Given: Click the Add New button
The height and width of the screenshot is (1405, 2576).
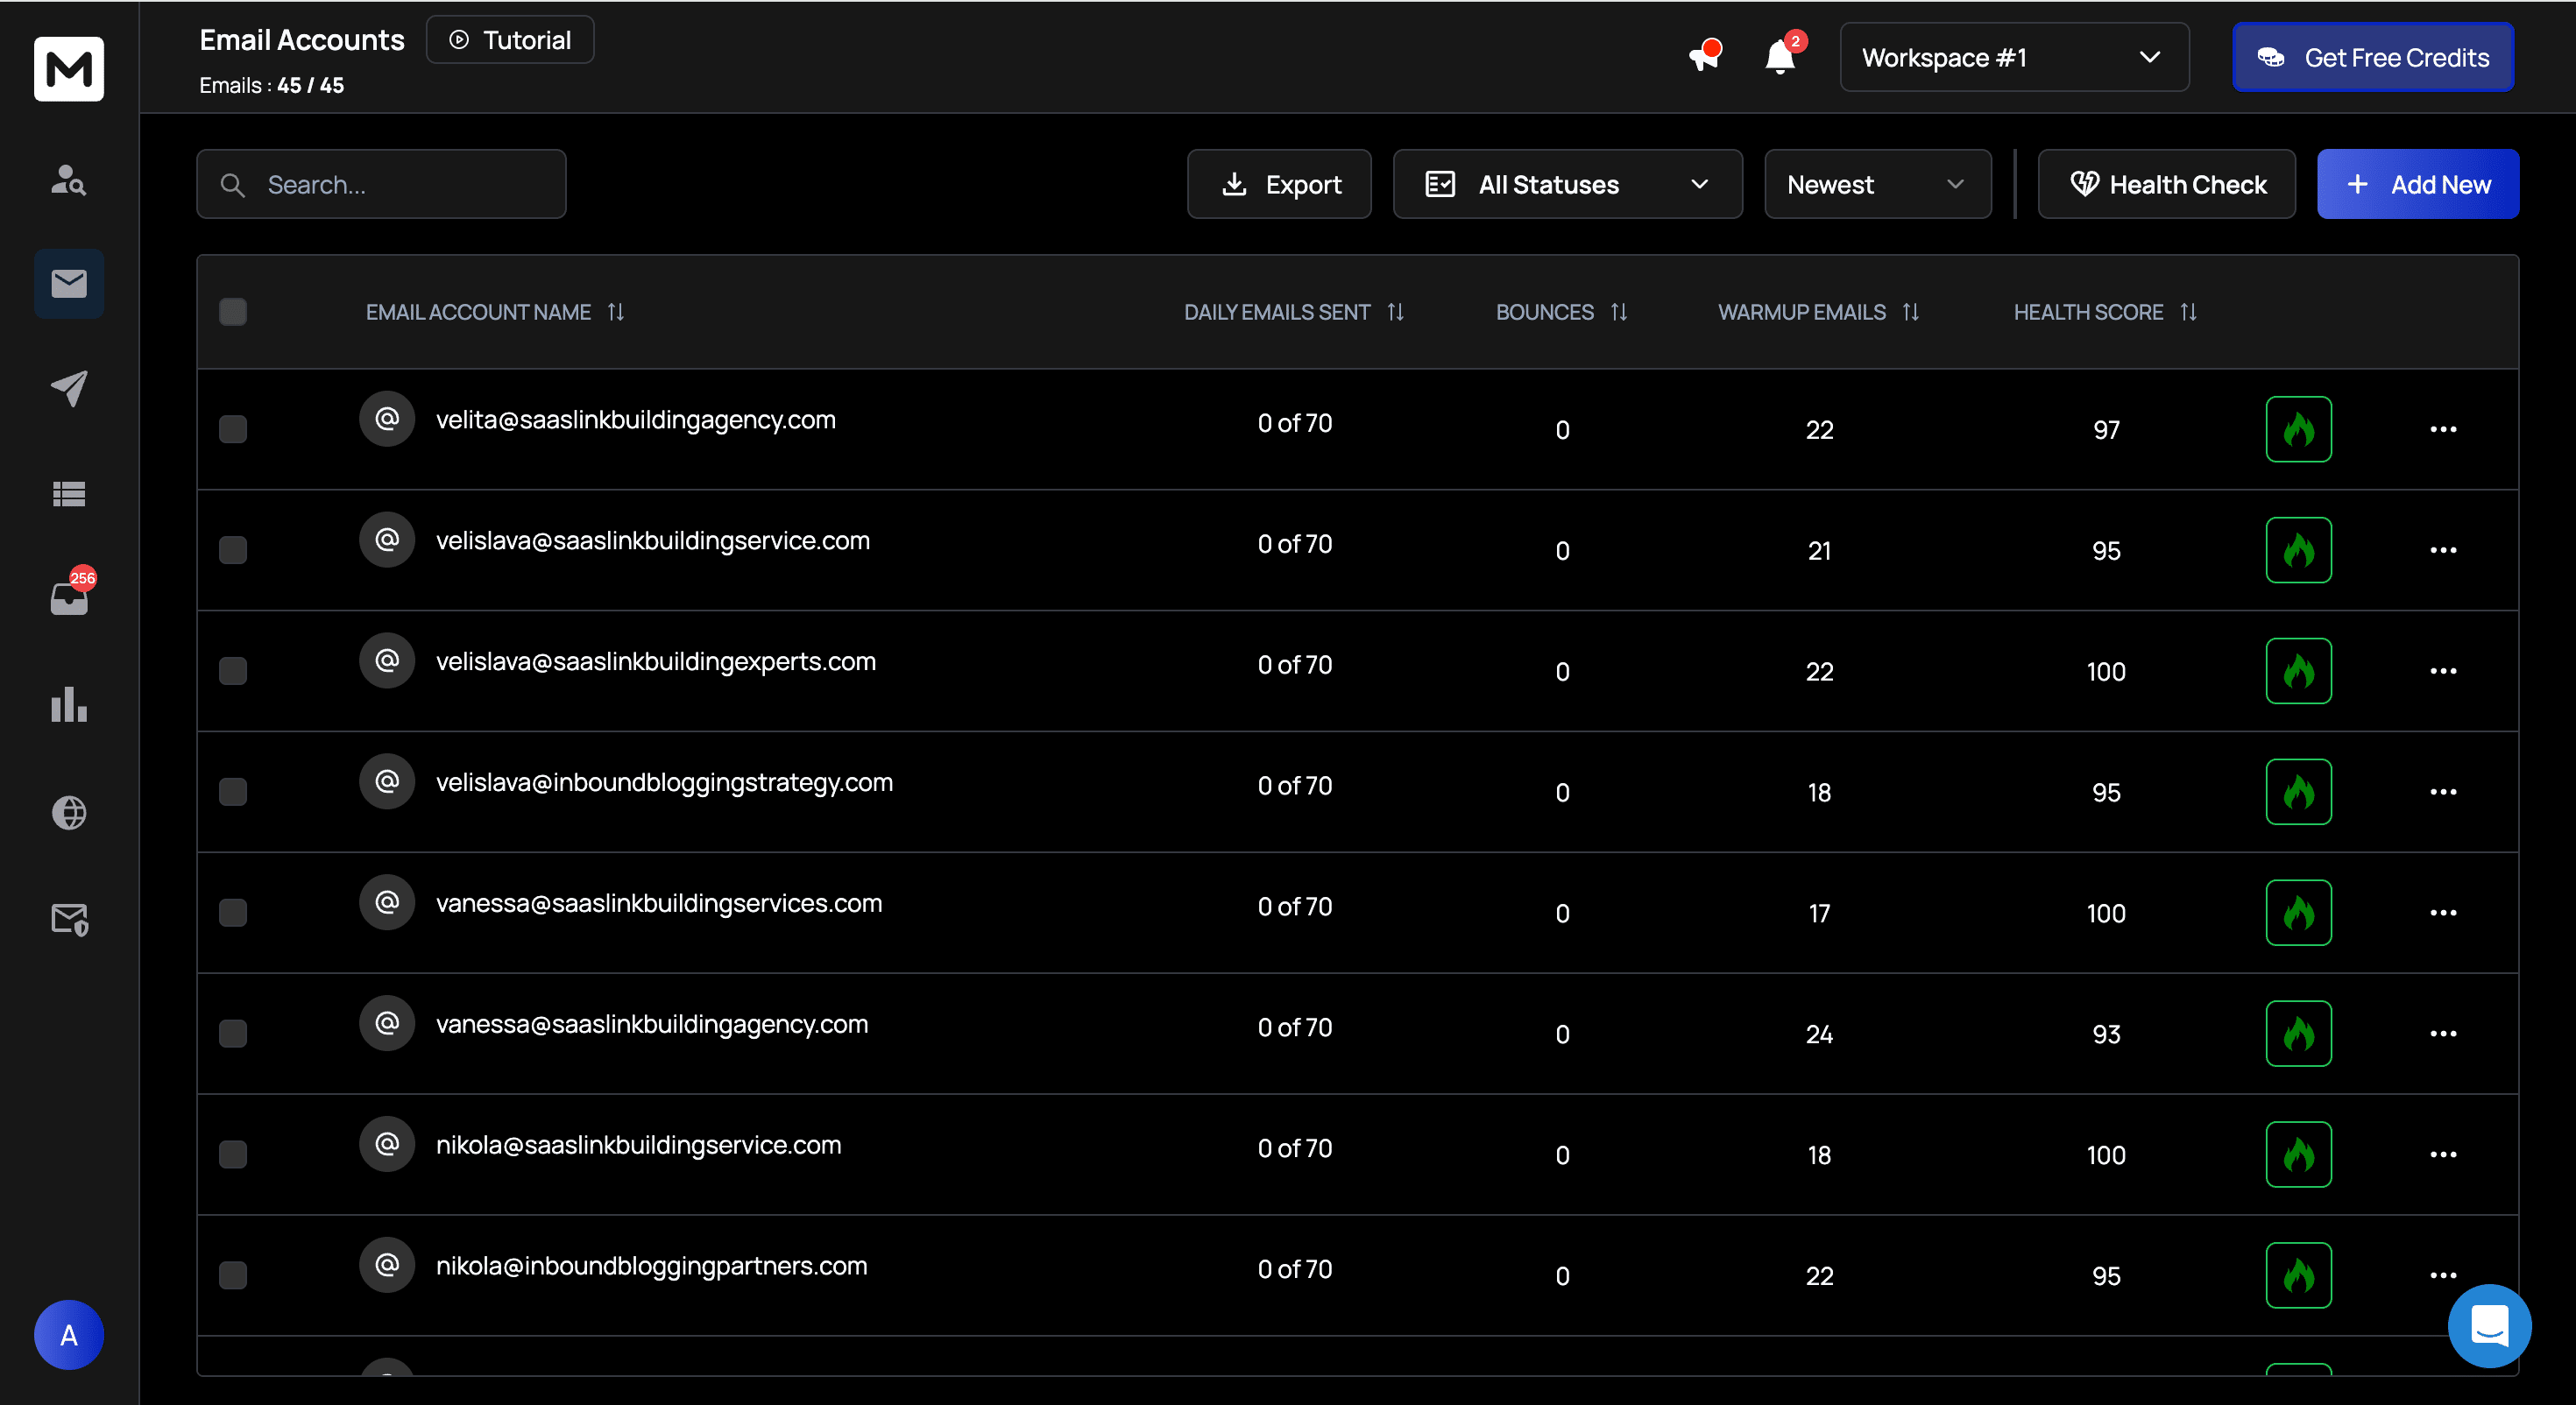Looking at the screenshot, I should [x=2417, y=184].
